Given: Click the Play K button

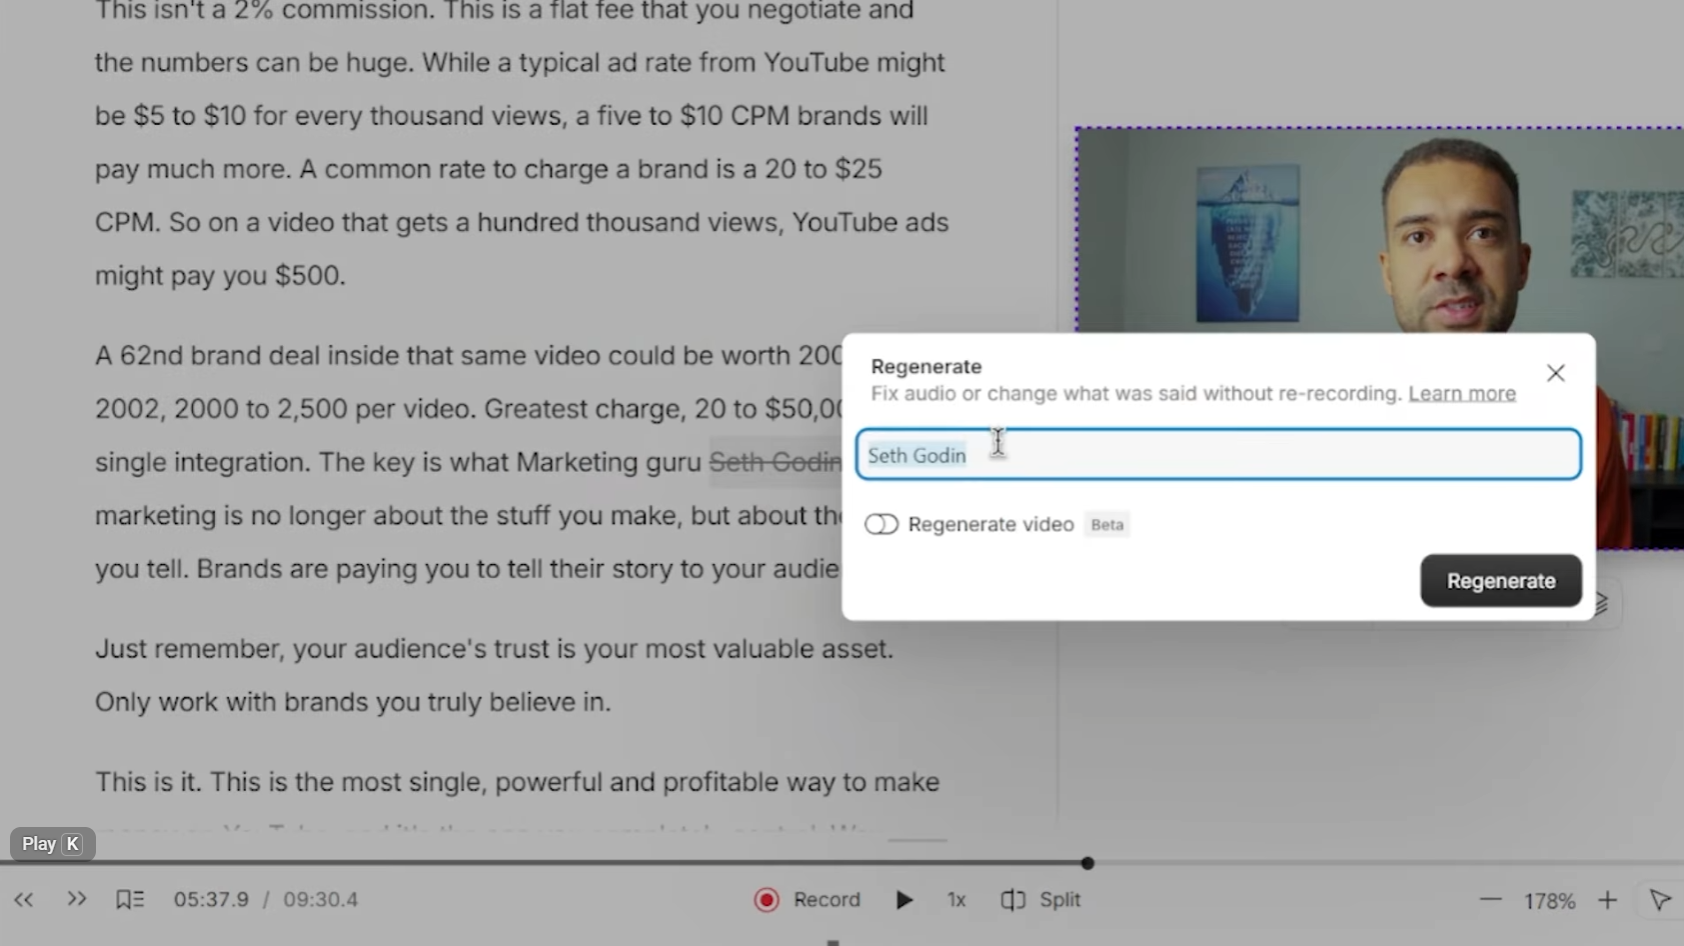Looking at the screenshot, I should pos(51,843).
